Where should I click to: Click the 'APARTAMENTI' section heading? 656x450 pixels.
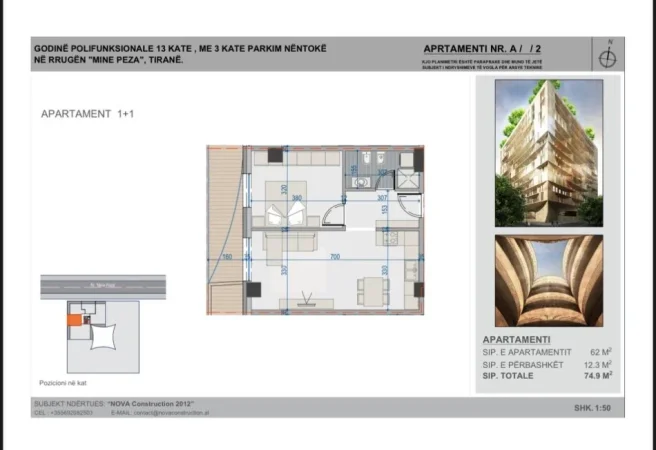[516, 340]
